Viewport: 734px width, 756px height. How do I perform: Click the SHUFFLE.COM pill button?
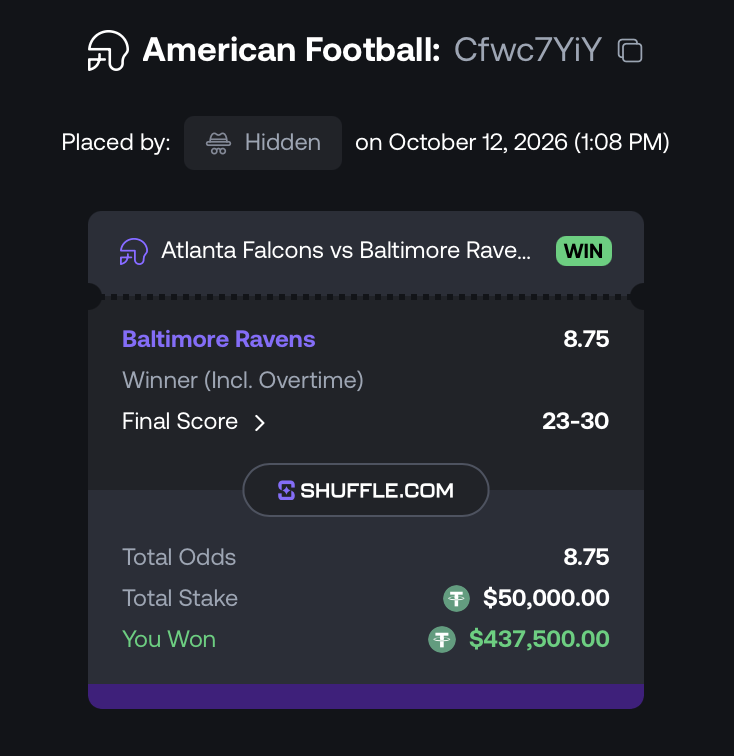coord(366,490)
